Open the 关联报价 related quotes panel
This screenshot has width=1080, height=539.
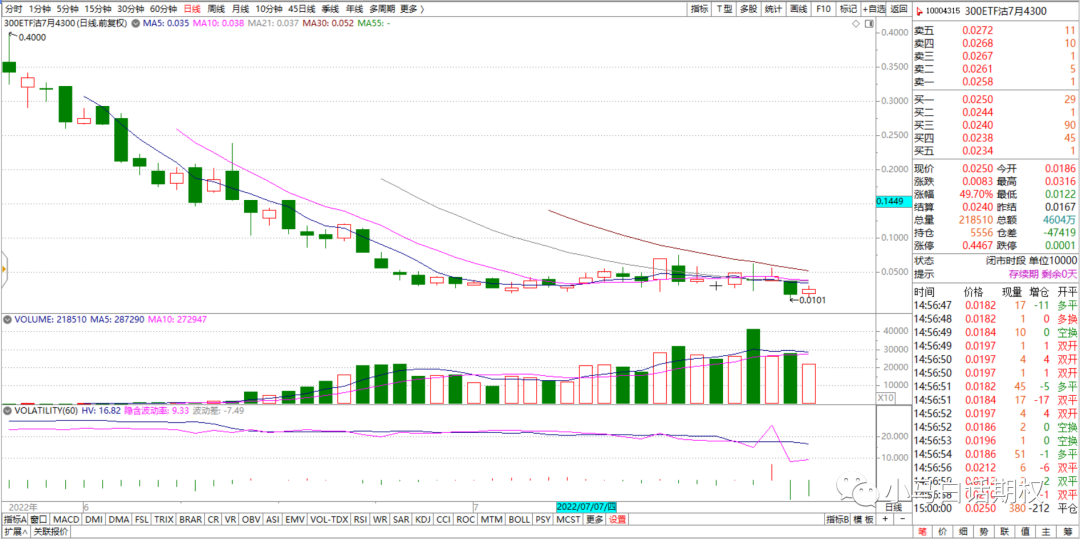[x=51, y=532]
